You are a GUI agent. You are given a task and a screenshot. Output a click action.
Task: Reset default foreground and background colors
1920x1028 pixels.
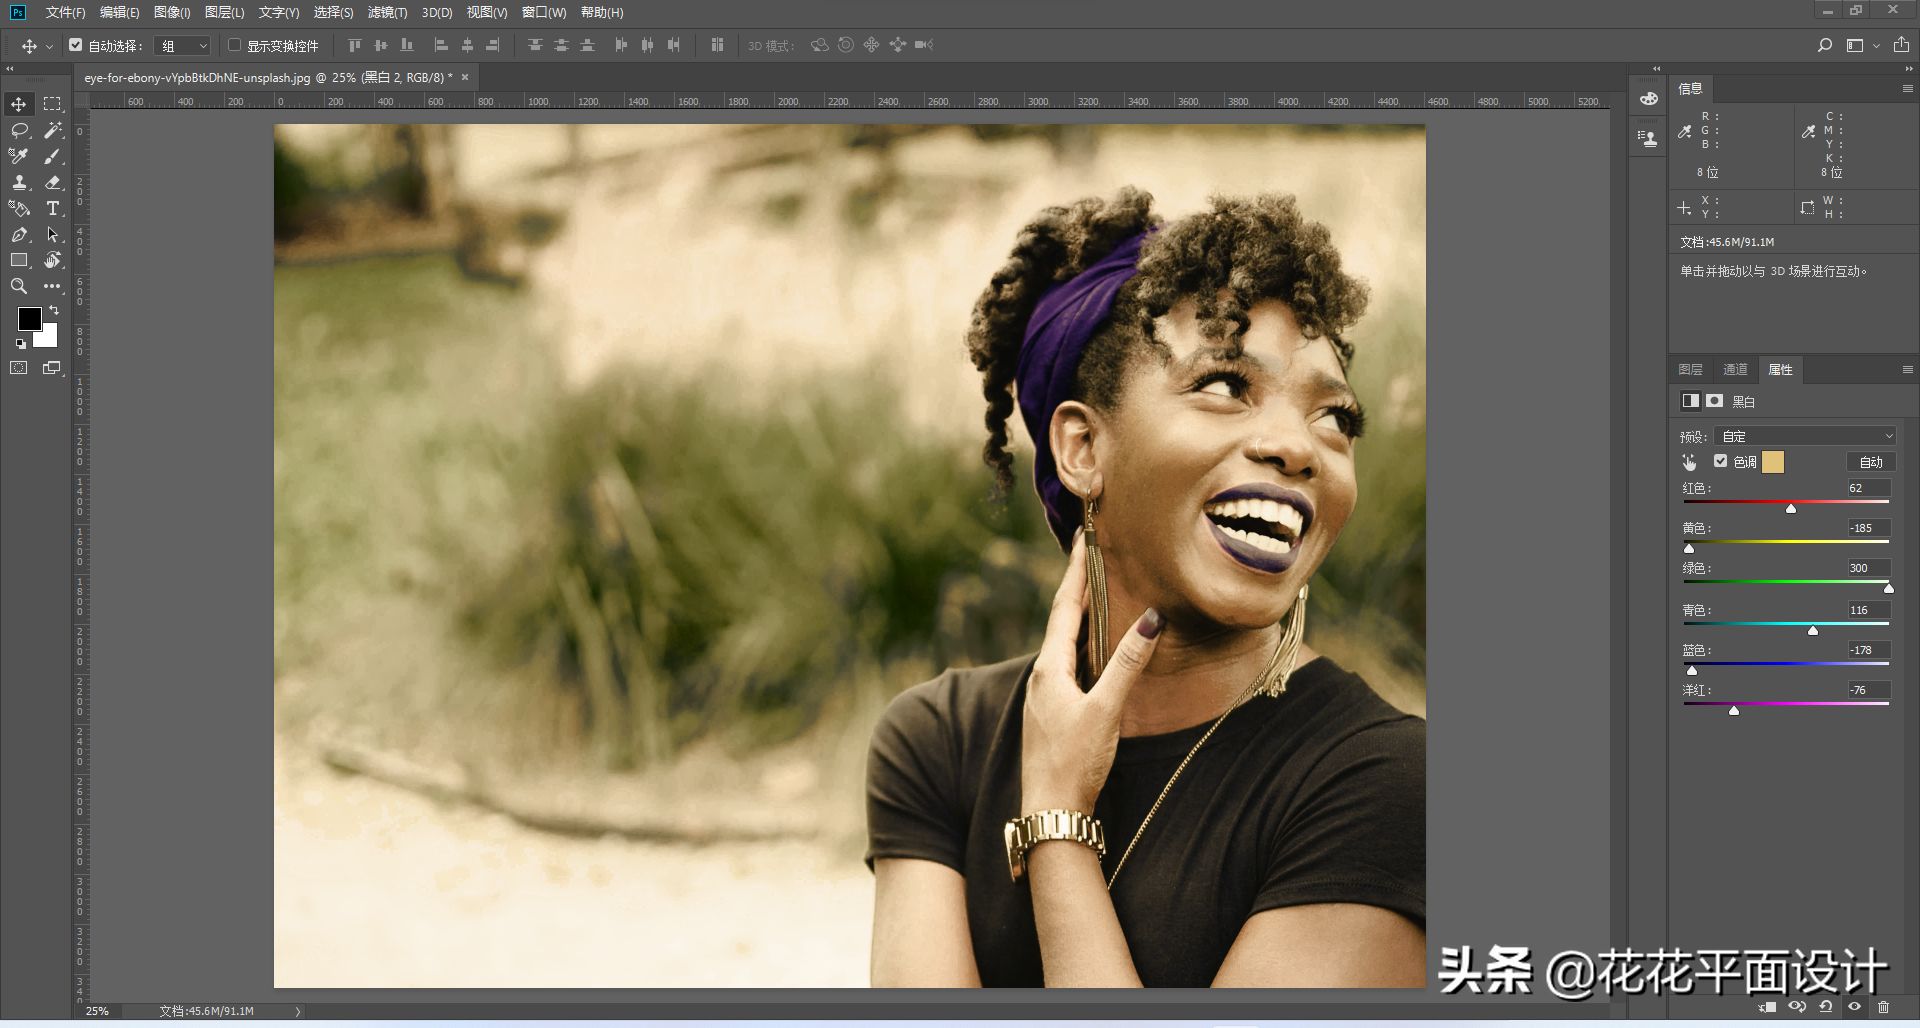pos(20,344)
